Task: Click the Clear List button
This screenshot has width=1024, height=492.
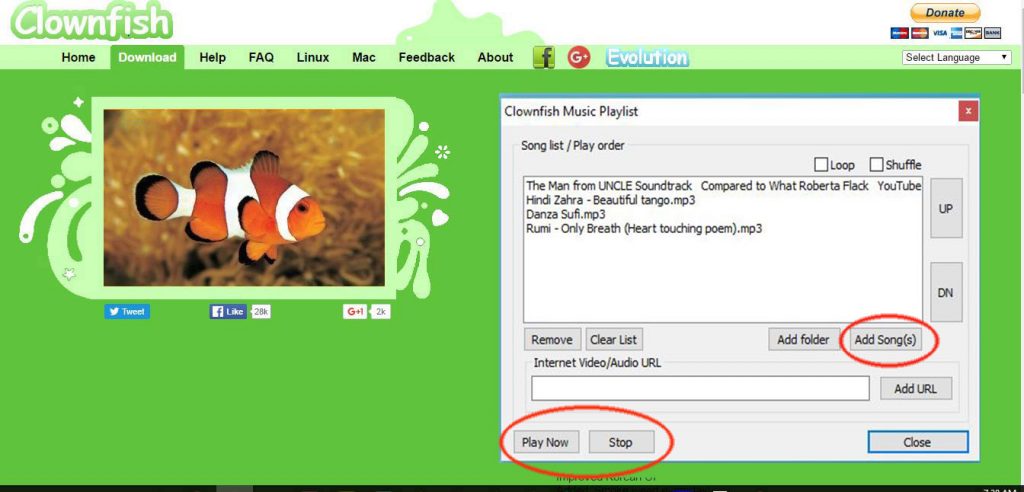Action: pyautogui.click(x=613, y=340)
